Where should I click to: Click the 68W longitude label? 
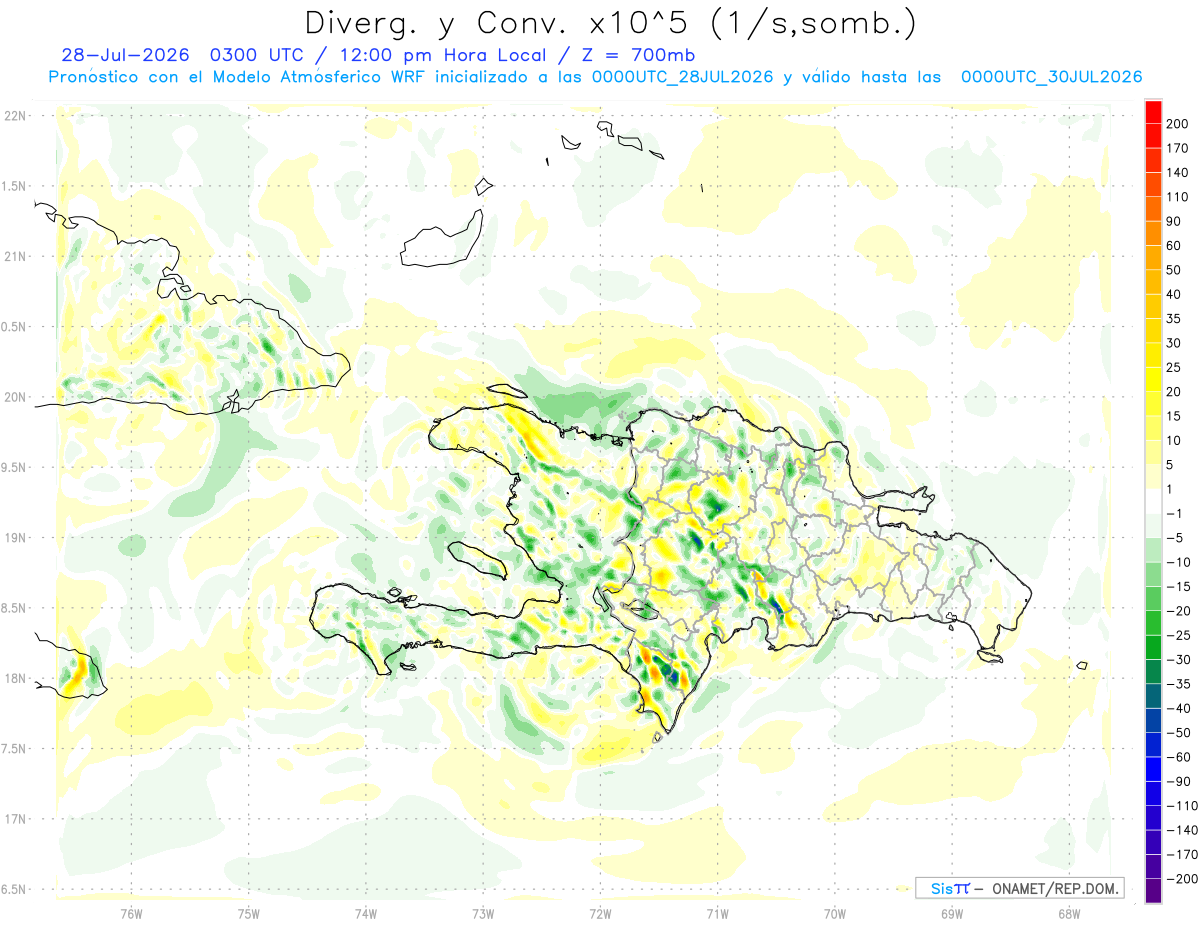point(1069,914)
